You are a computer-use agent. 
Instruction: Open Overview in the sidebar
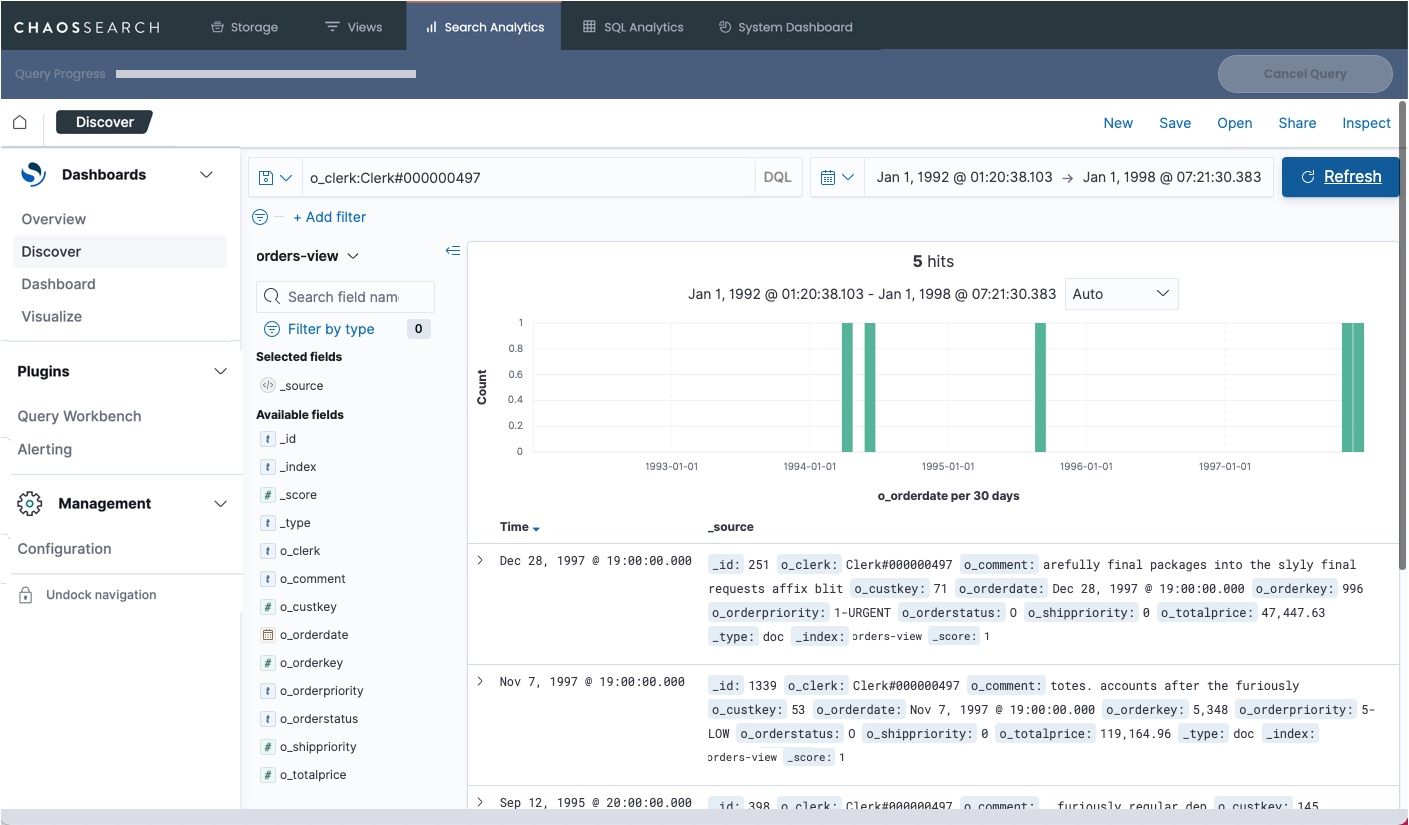54,219
